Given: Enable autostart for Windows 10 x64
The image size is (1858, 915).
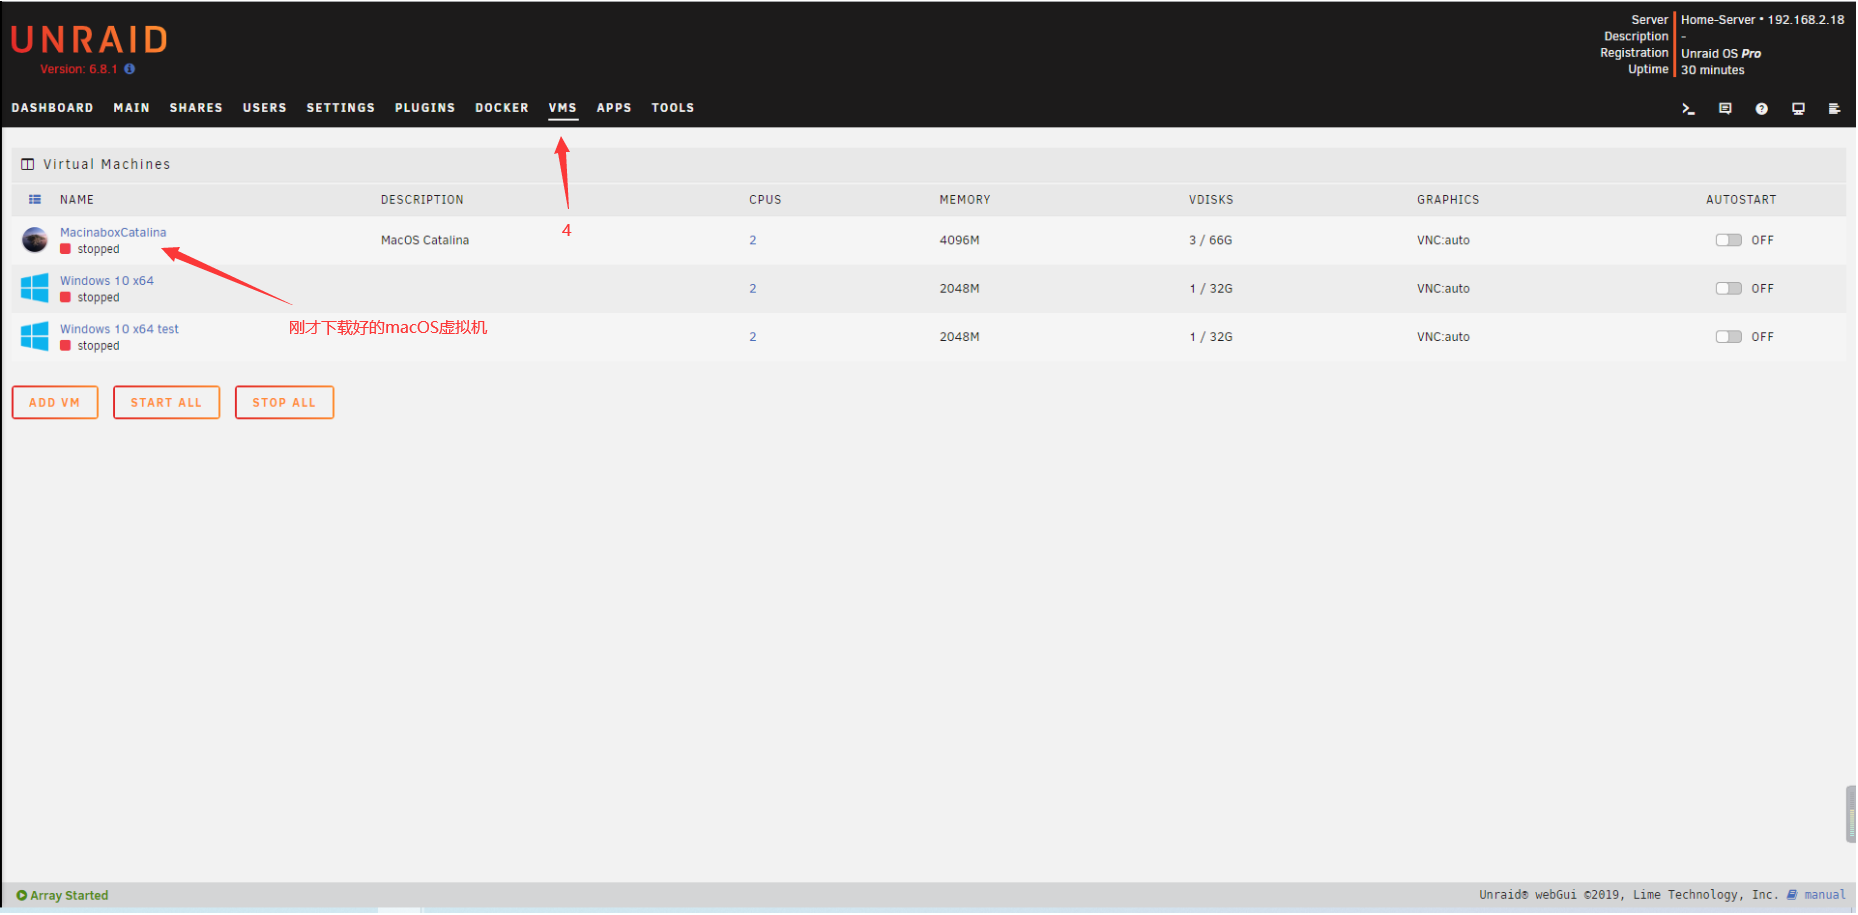Looking at the screenshot, I should pyautogui.click(x=1728, y=288).
